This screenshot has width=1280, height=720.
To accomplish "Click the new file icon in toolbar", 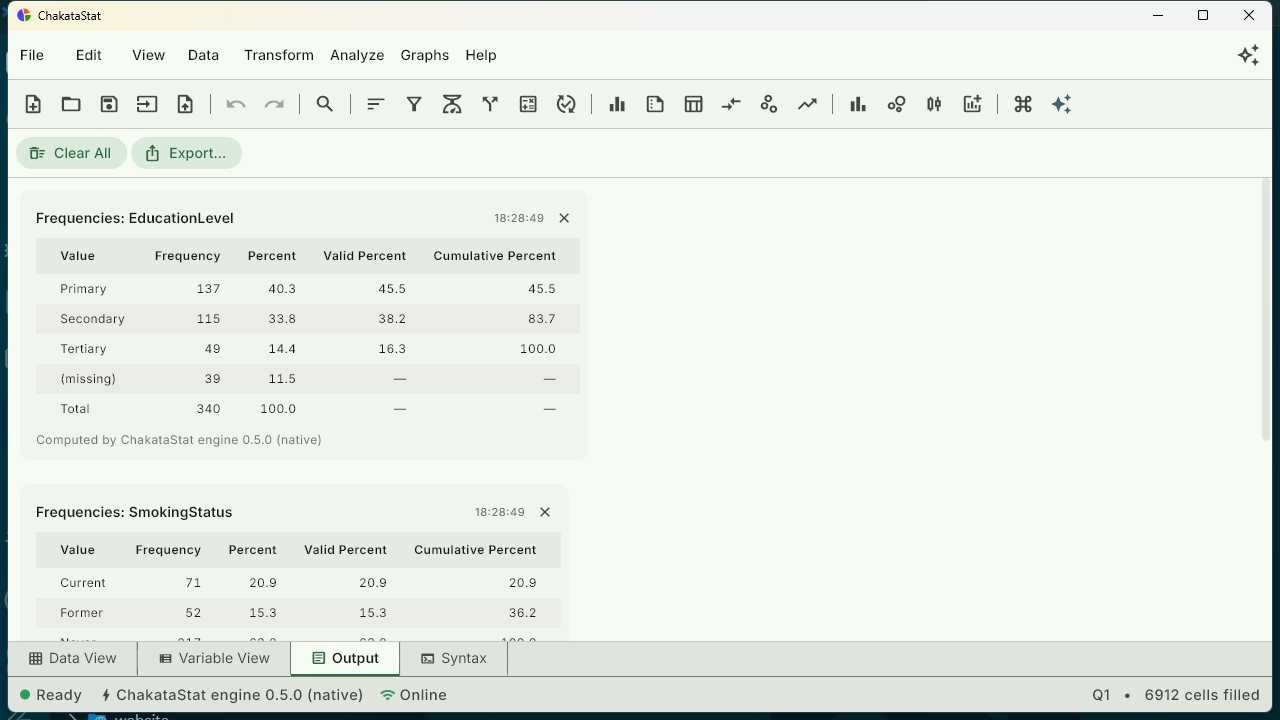I will [x=33, y=104].
